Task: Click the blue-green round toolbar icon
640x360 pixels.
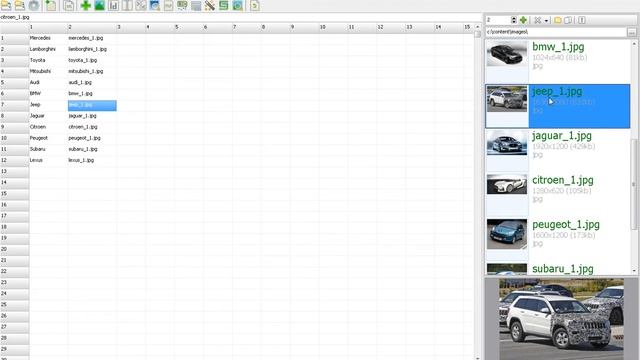Action: tap(238, 5)
